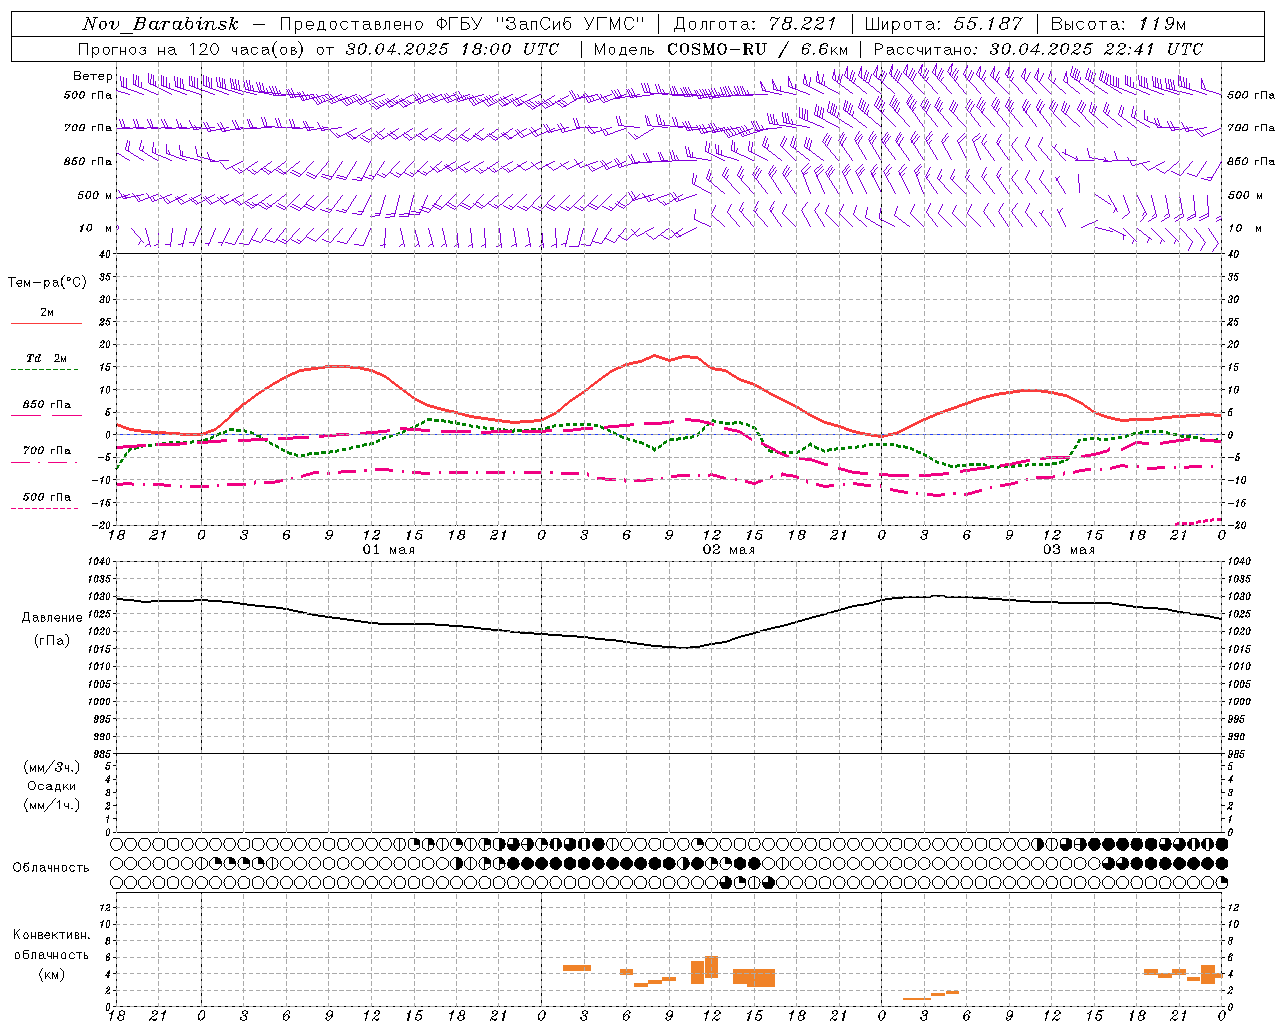Click the Ветер wind panel label
1280x1024 pixels.
[x=92, y=76]
